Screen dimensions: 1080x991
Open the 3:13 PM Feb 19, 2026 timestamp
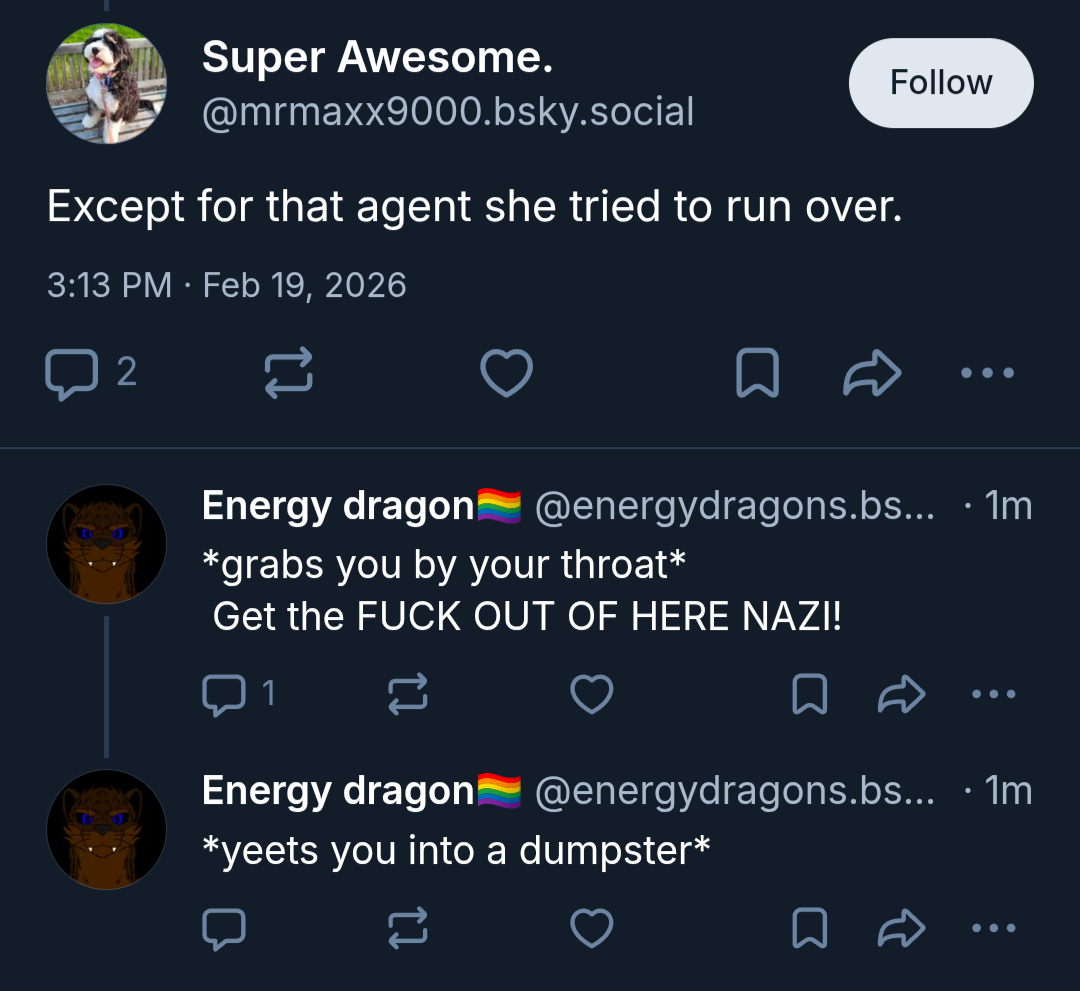(x=227, y=285)
